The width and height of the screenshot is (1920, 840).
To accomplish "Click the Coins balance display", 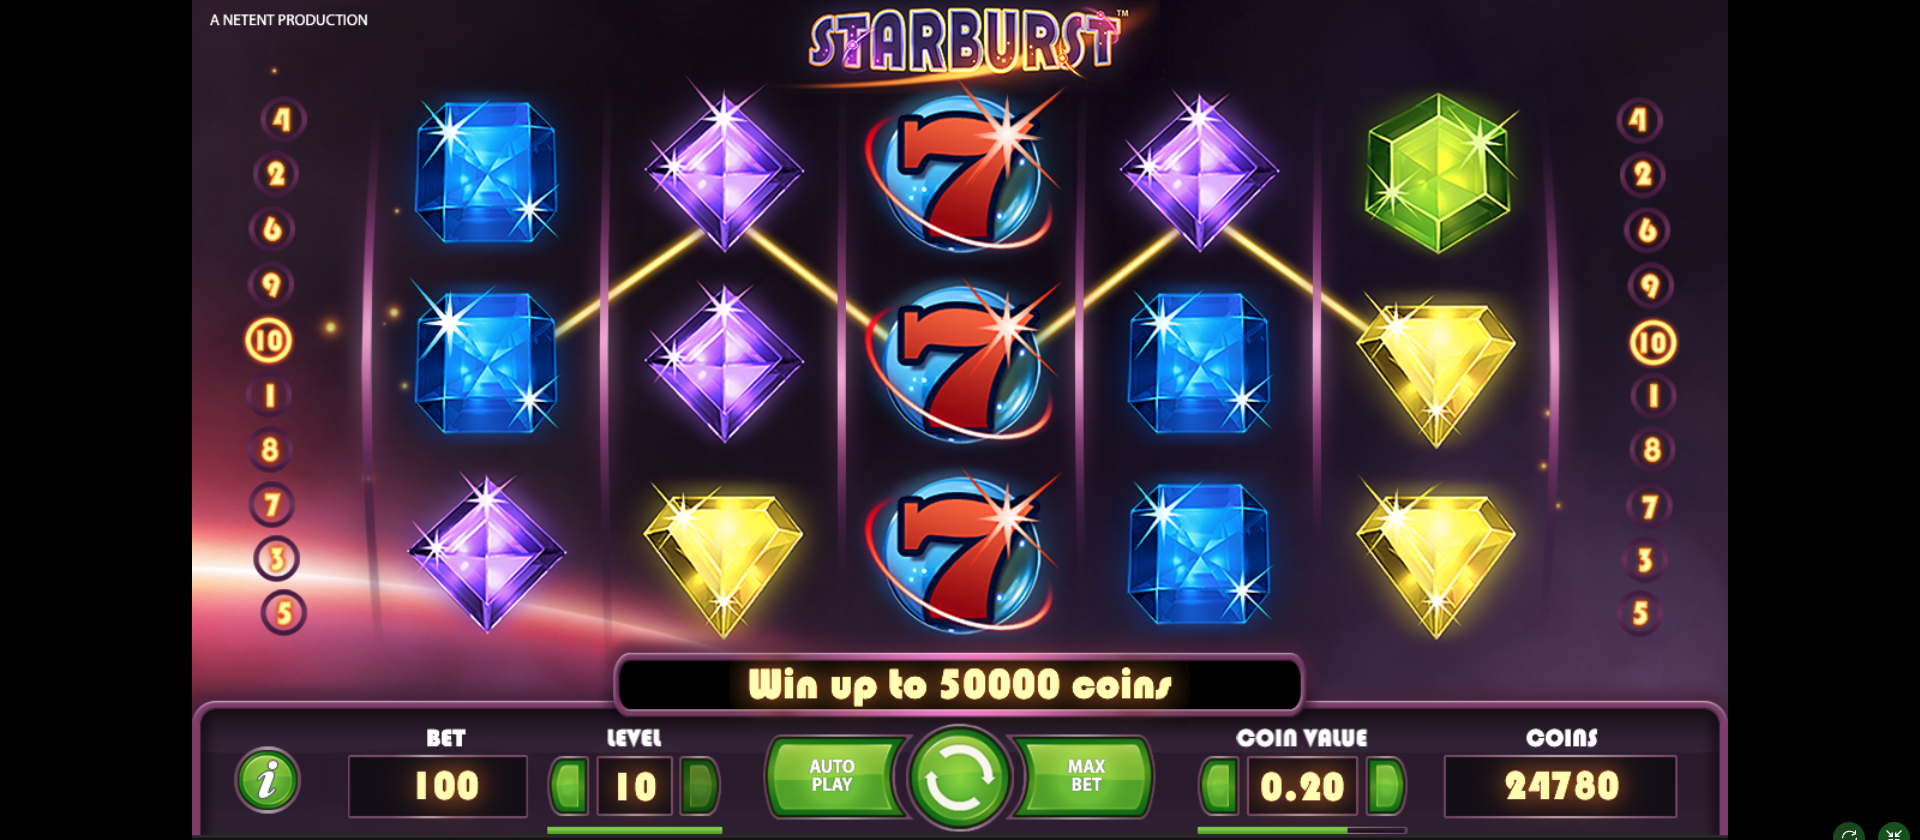I will click(x=1560, y=786).
